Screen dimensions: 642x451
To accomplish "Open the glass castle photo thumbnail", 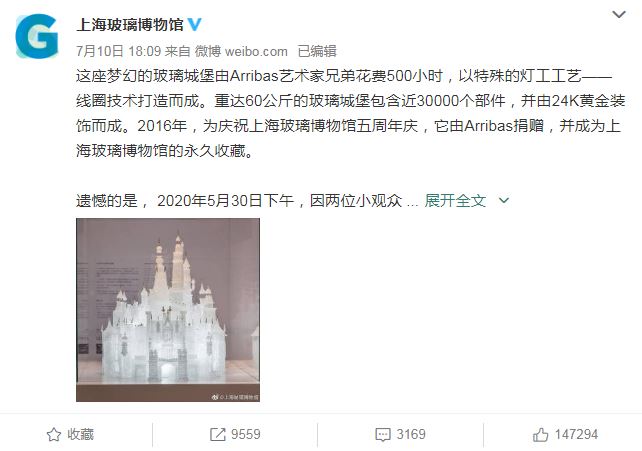I will pyautogui.click(x=168, y=310).
